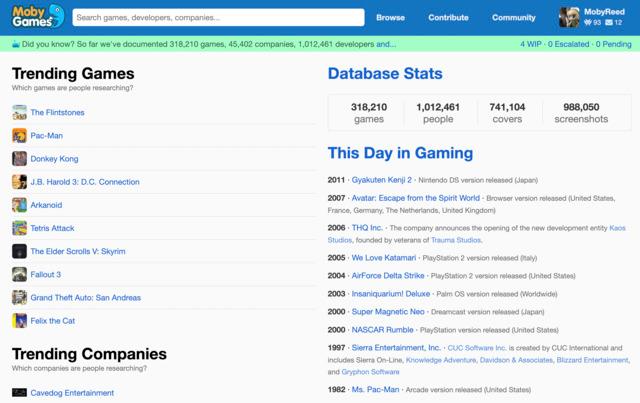The width and height of the screenshot is (640, 403).
Task: Open the Contribute menu
Action: 448,18
